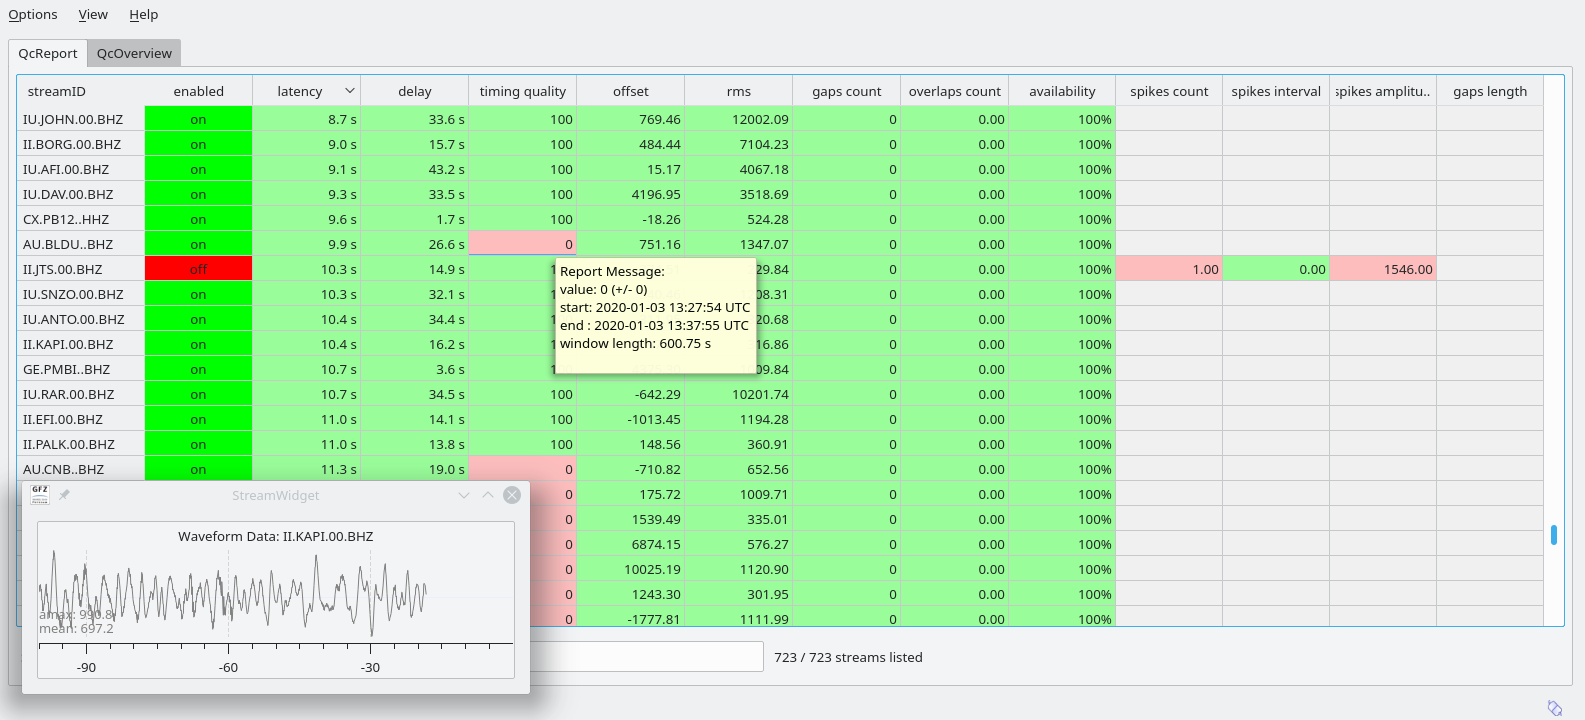This screenshot has width=1585, height=720.
Task: Close the StreamWidget waveform window
Action: click(x=512, y=495)
